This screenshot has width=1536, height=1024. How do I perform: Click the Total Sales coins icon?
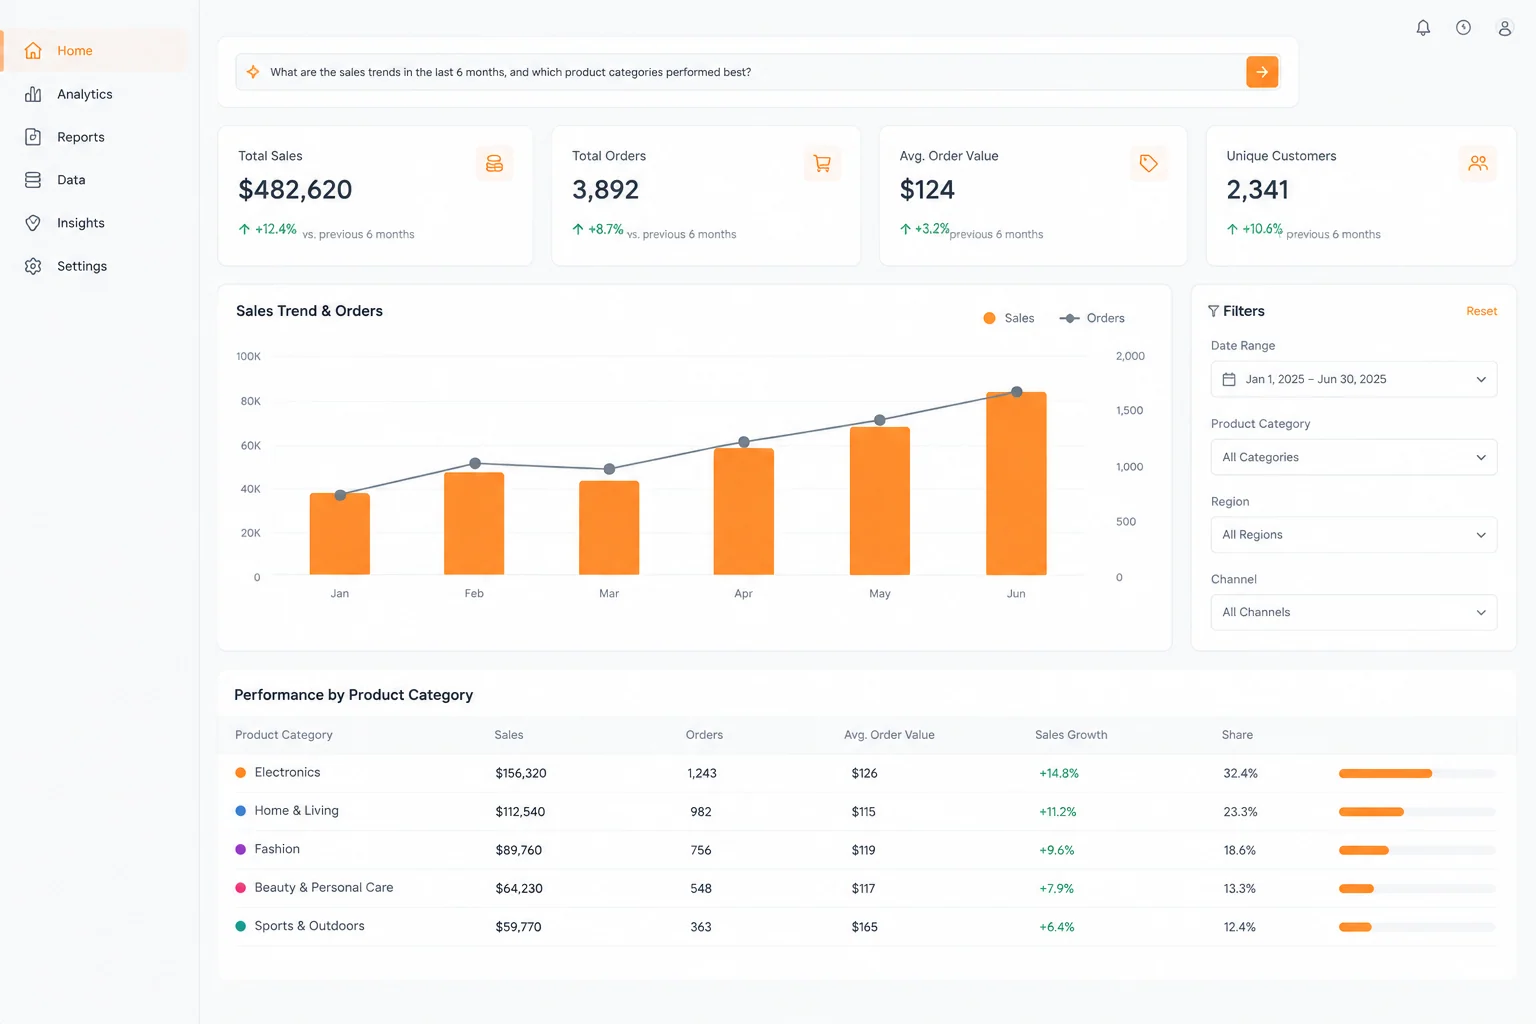point(494,163)
